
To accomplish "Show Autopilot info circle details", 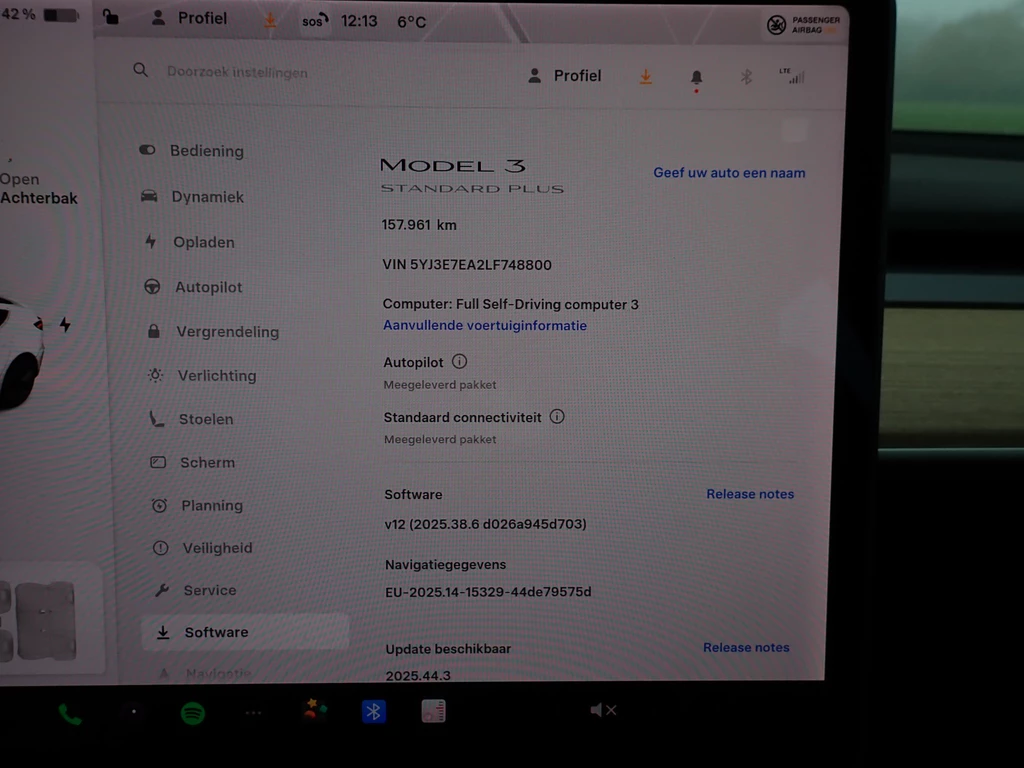I will 459,362.
